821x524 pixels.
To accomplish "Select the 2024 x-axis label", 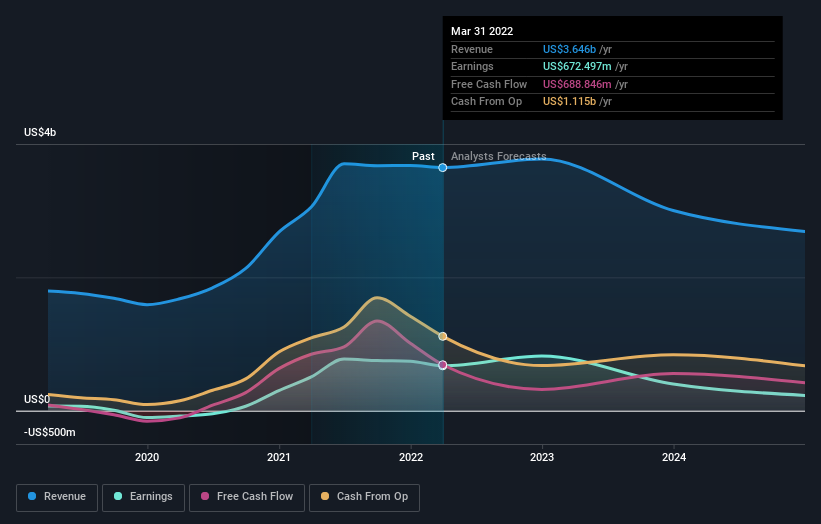I will pos(674,457).
